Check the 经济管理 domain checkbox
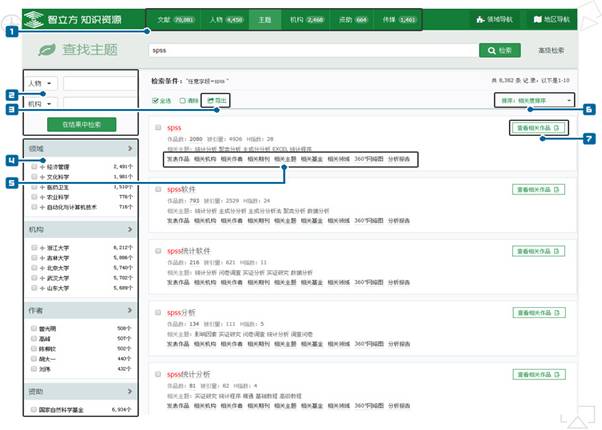The image size is (602, 430). coord(35,167)
